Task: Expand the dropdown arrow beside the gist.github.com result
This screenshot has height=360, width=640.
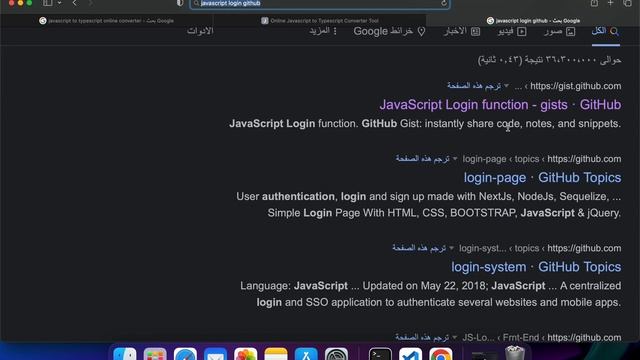Action: (507, 86)
